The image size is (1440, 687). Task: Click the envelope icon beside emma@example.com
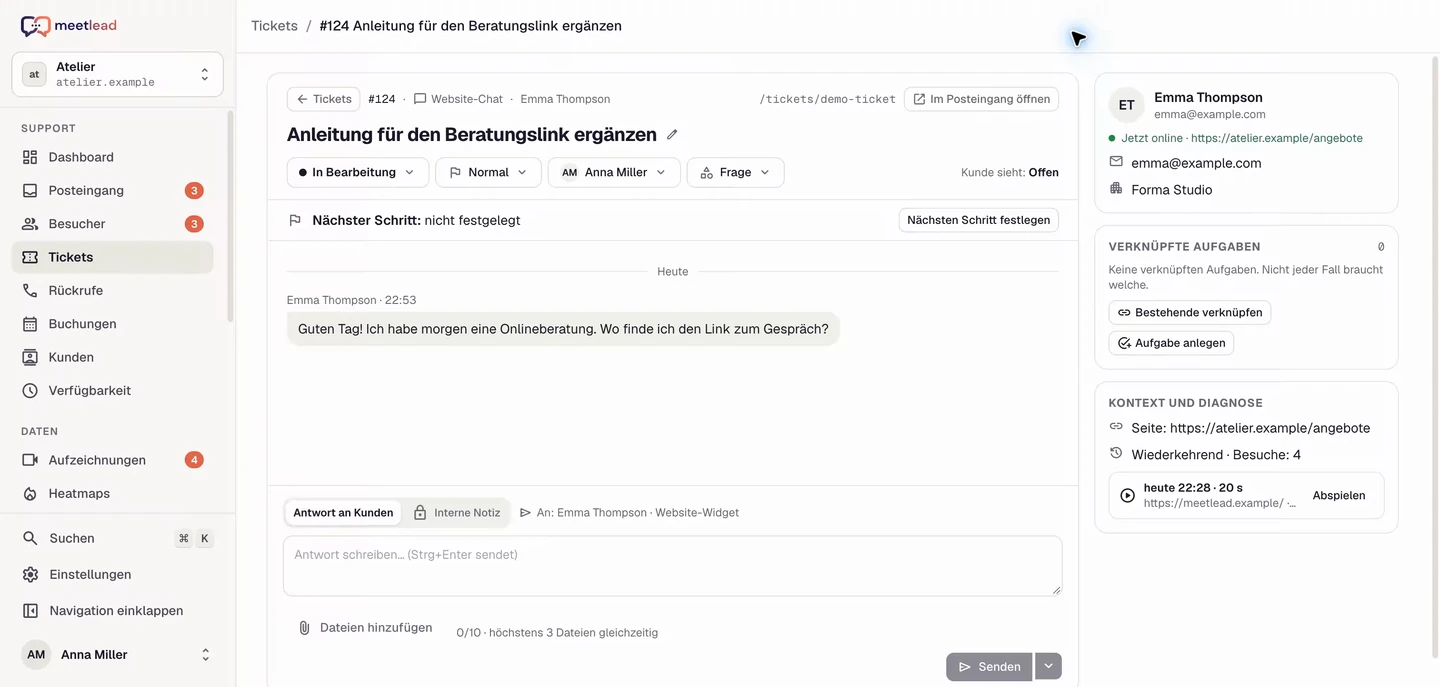click(1116, 162)
